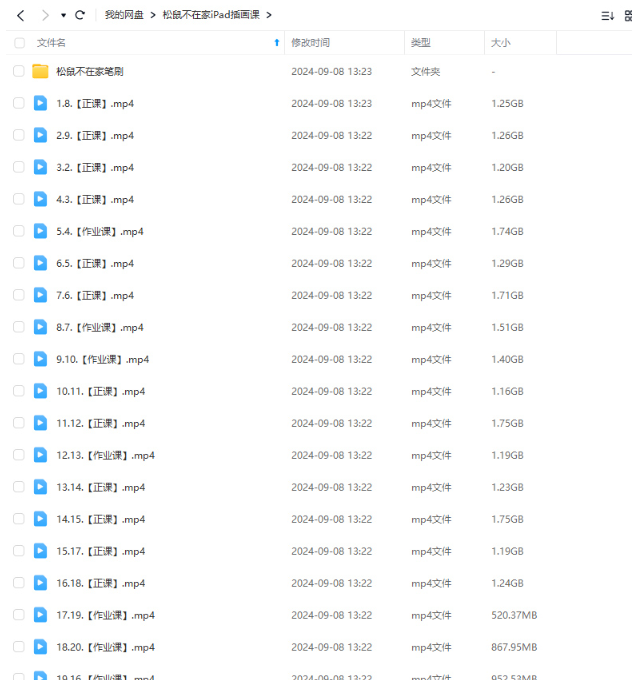632x680 pixels.
Task: Open the sort order menu icon
Action: [x=607, y=16]
